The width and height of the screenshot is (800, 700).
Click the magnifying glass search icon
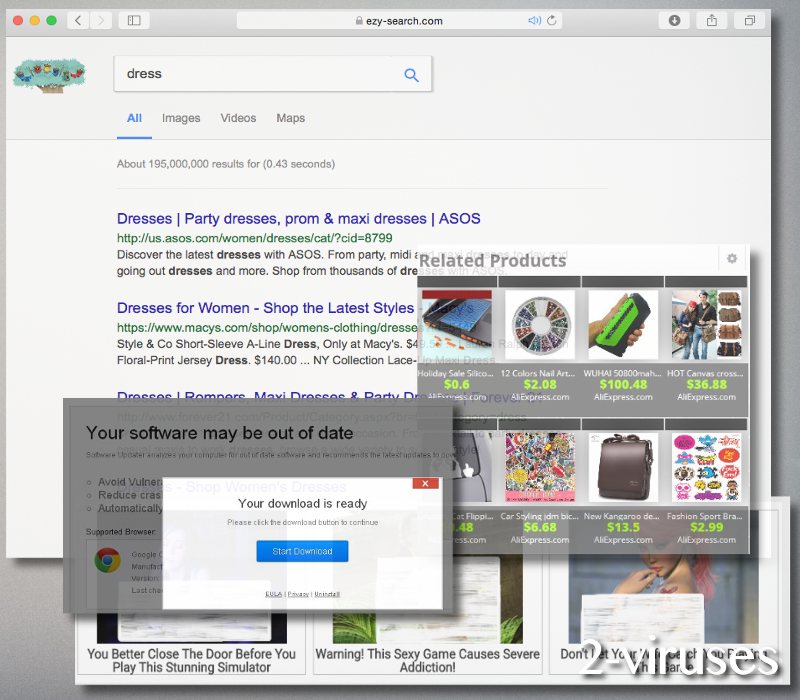[x=410, y=73]
